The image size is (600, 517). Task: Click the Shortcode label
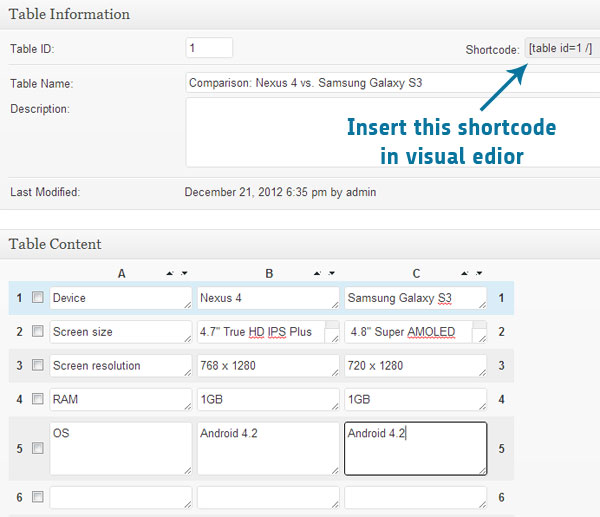(492, 50)
